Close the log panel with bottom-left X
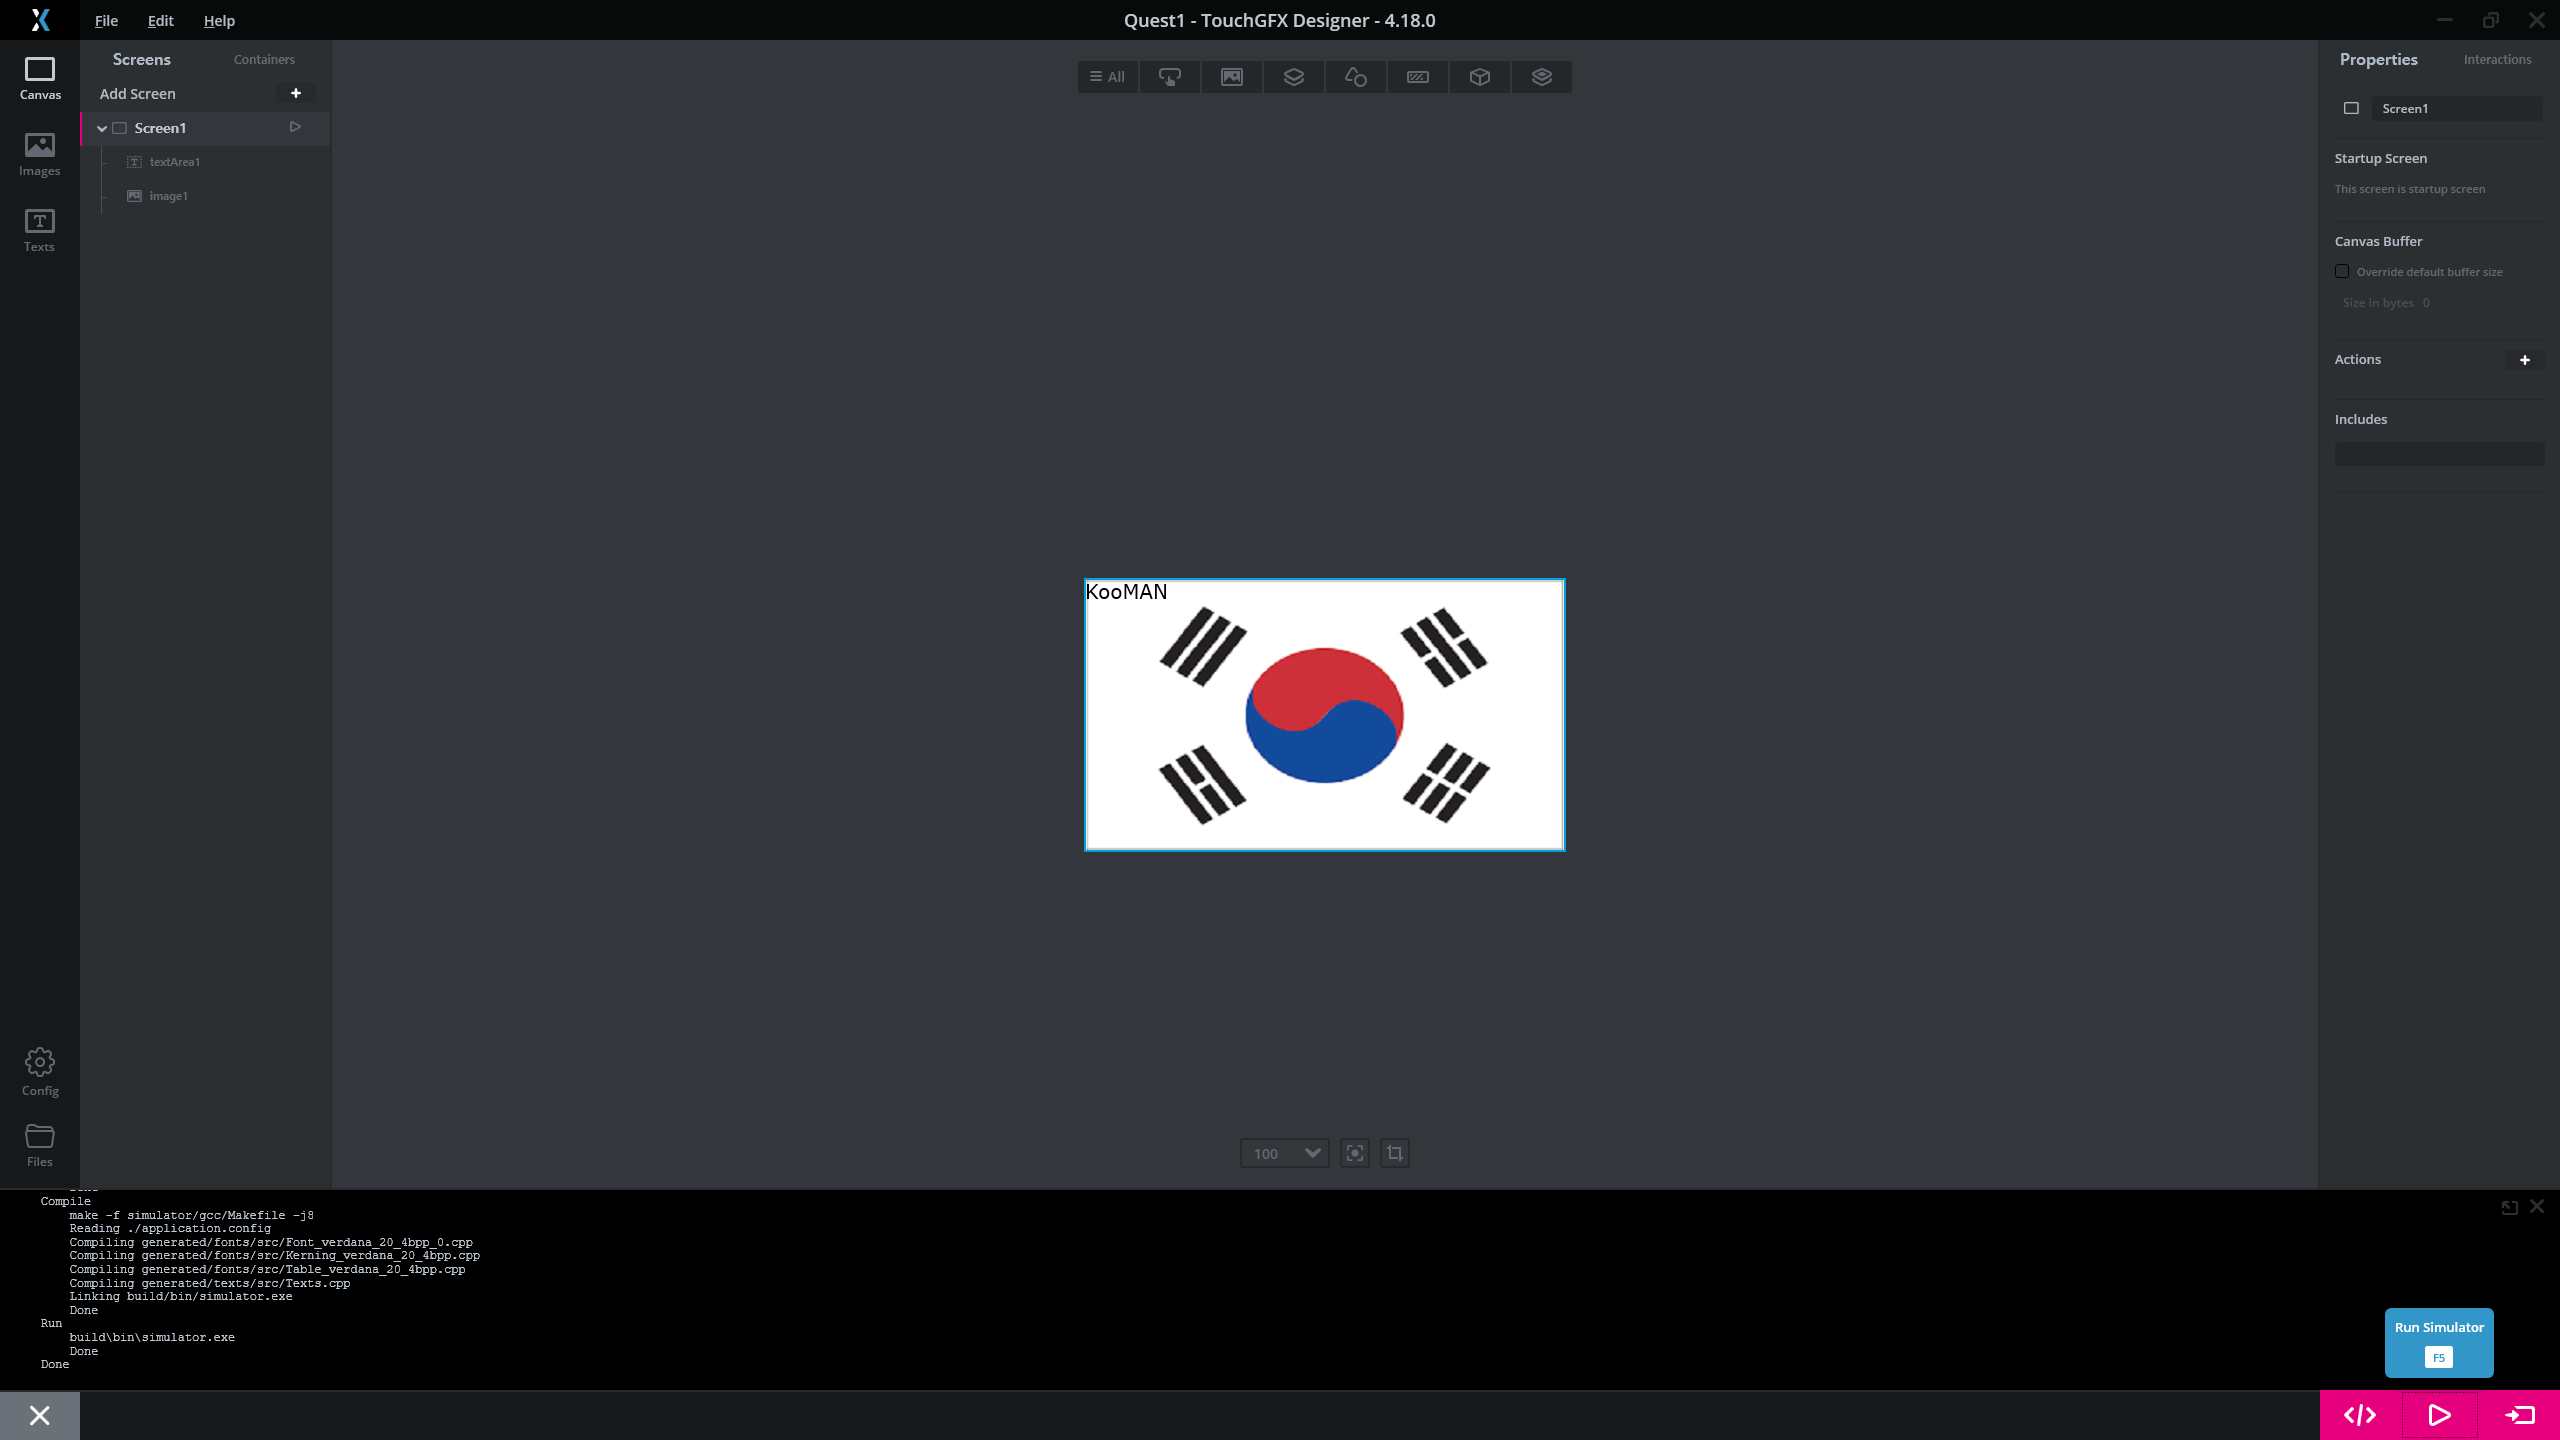Screen dimensions: 2560x1440 [x=40, y=1415]
